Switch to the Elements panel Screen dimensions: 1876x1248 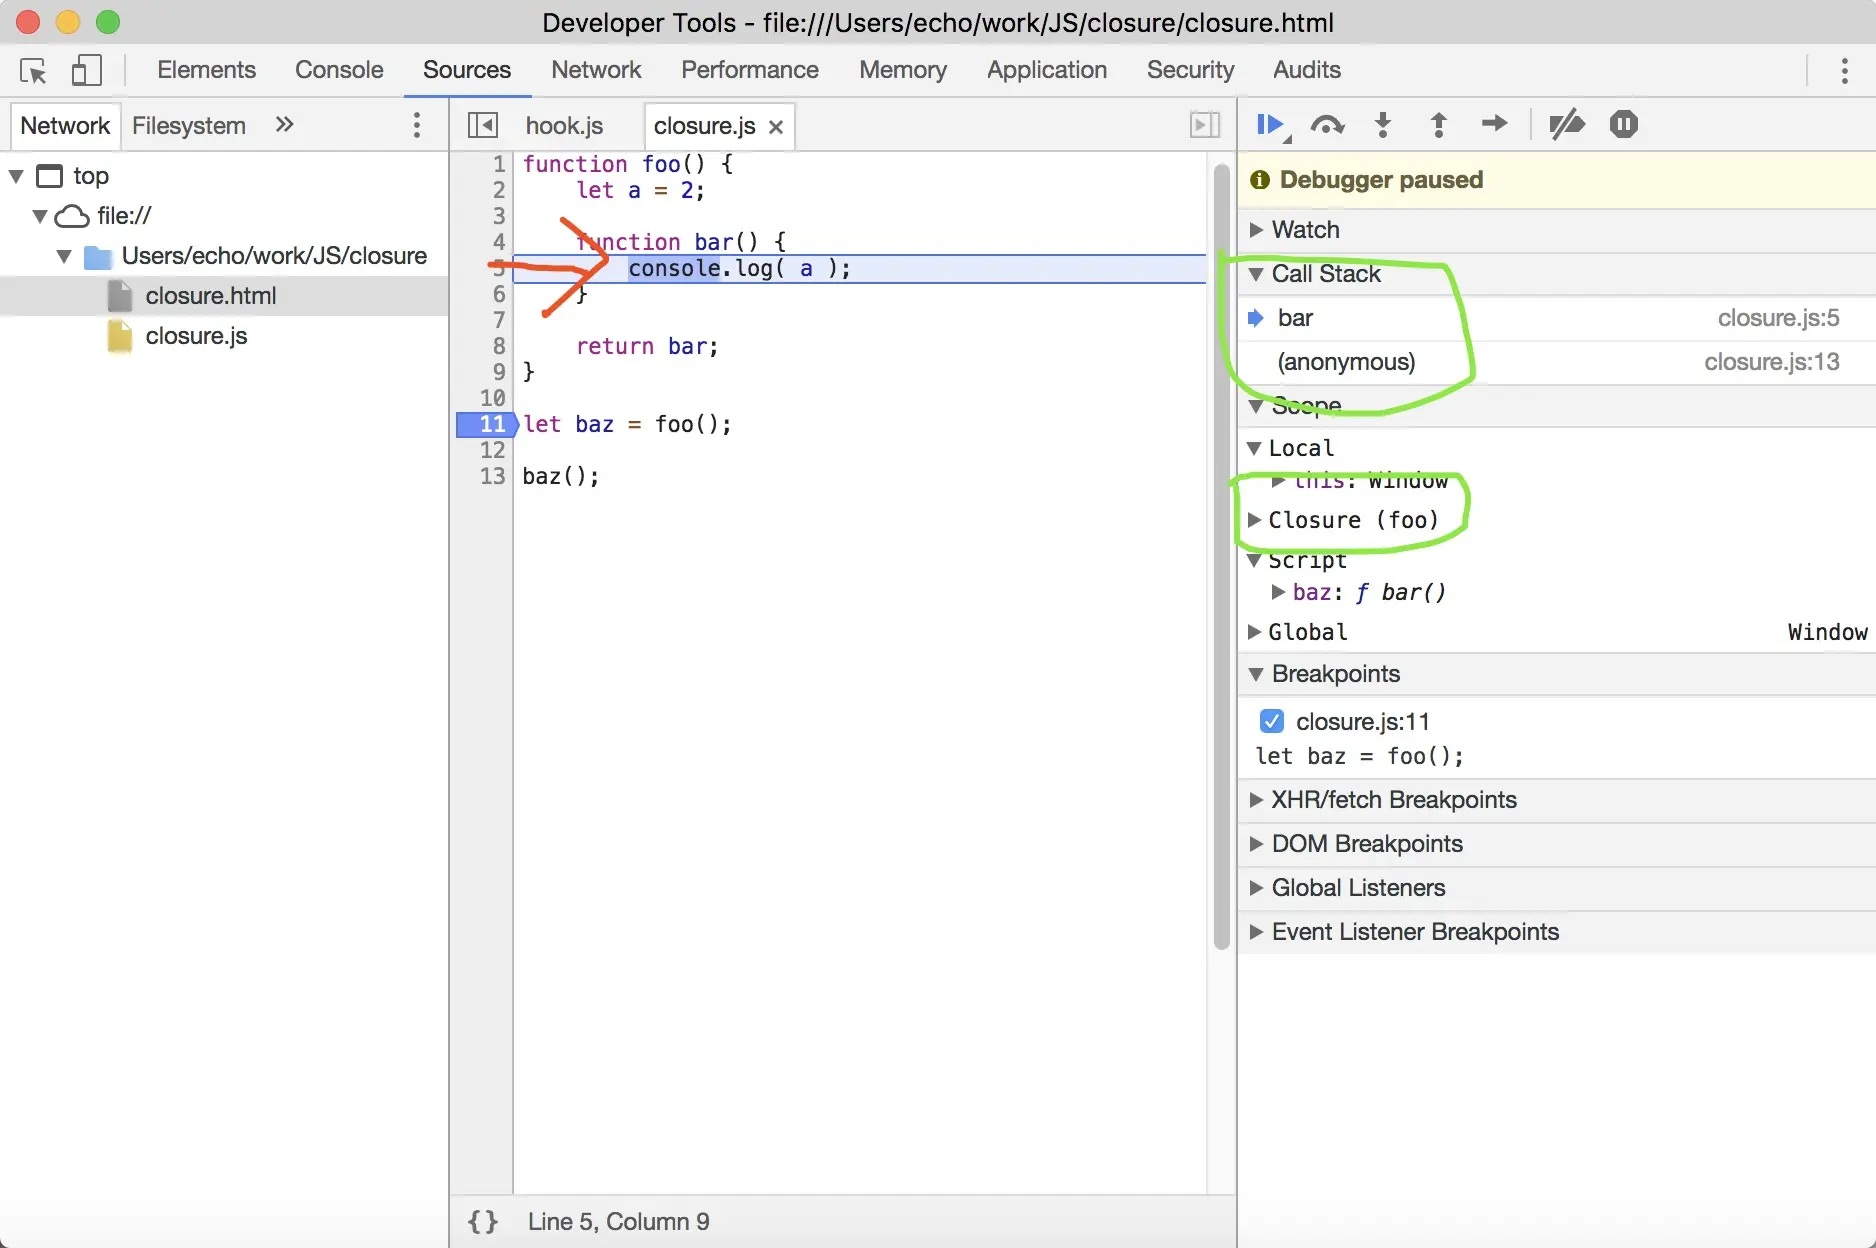(206, 70)
